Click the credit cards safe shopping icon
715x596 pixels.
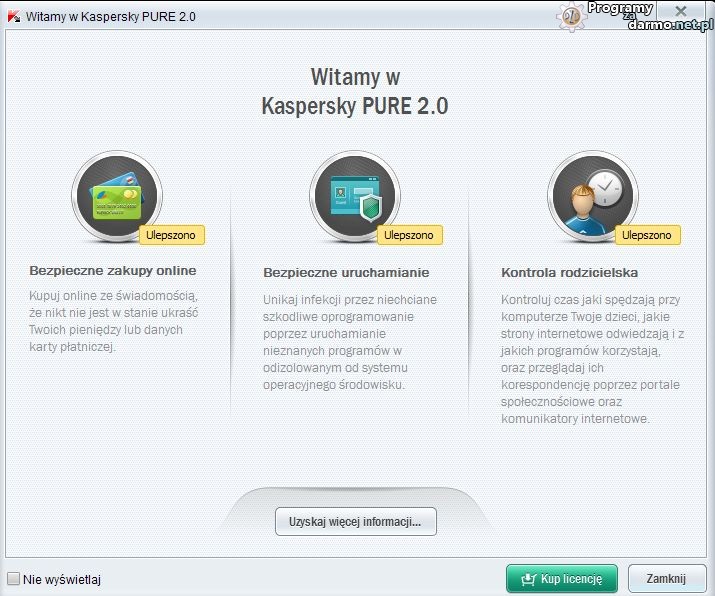click(x=117, y=196)
